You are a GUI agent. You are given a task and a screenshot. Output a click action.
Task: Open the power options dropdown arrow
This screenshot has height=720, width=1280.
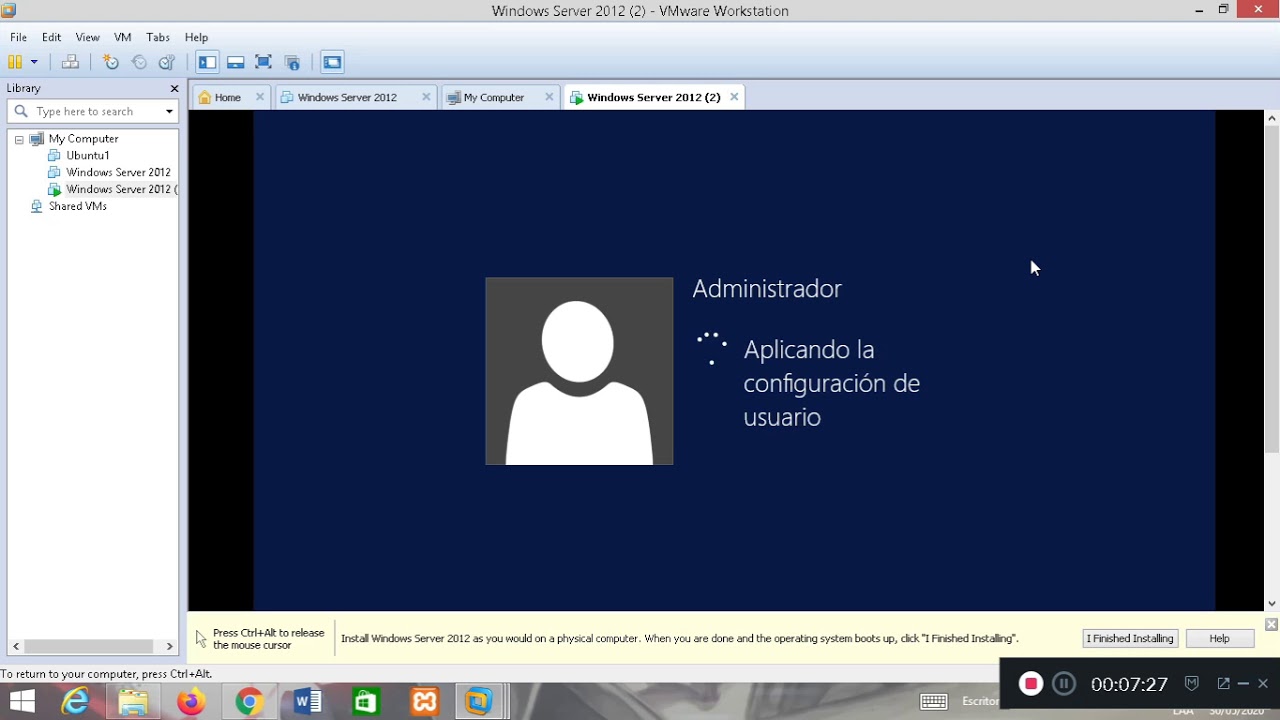pos(34,62)
